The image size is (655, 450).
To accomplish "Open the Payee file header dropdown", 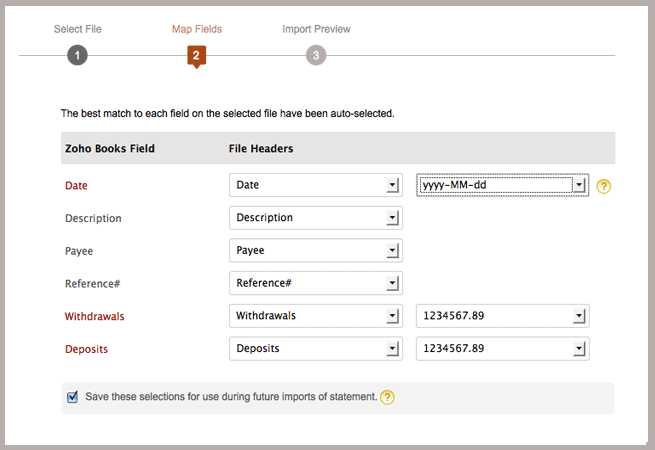I will 316,250.
